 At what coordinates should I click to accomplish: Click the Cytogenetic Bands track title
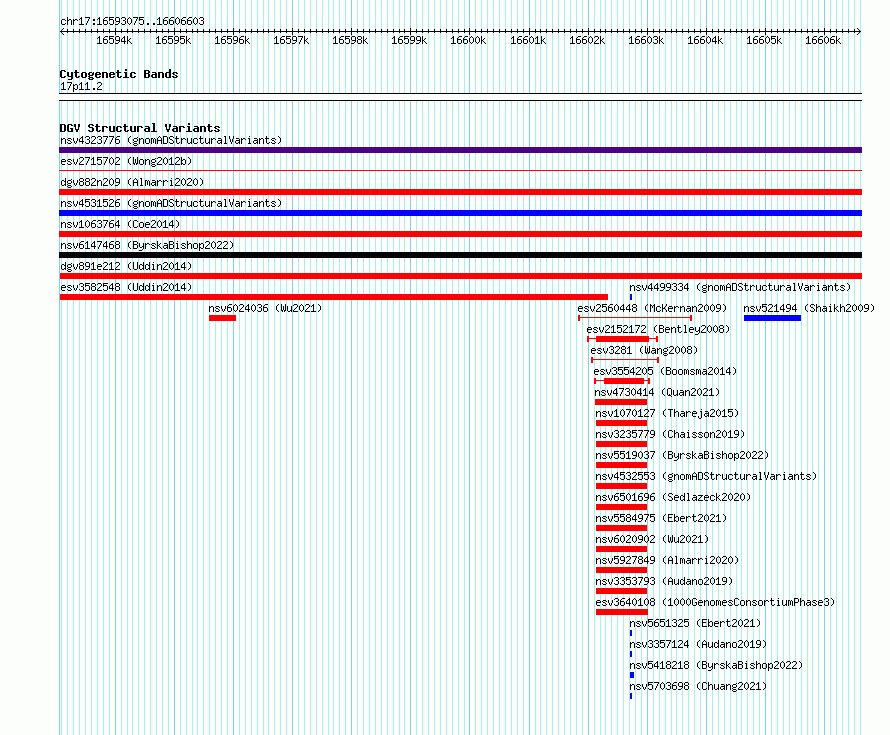[119, 74]
